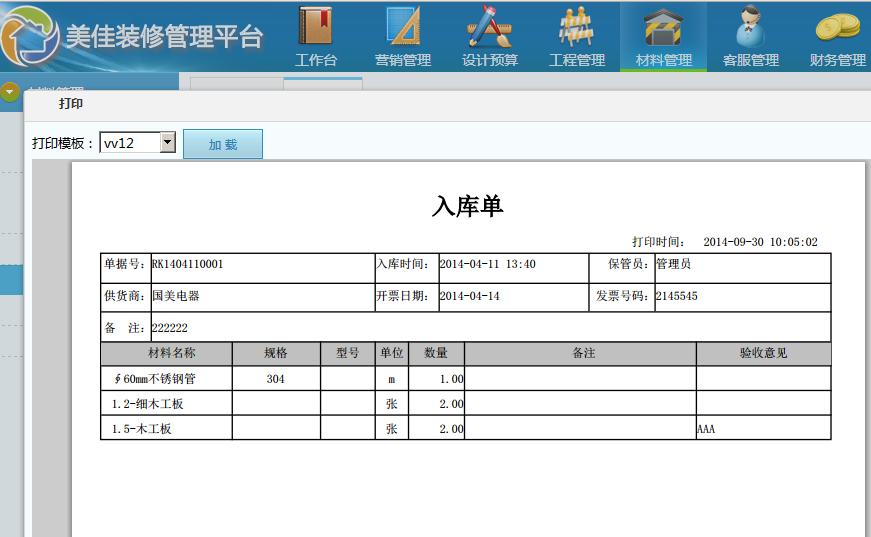Viewport: 871px width, 537px height.
Task: Open the 财务管理 finance coins icon
Action: coord(837,29)
